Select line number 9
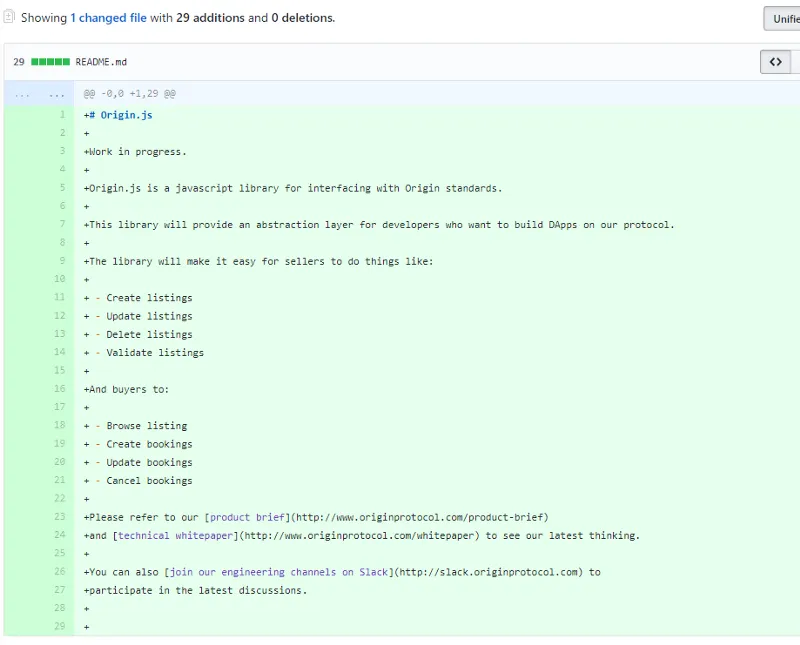 point(62,260)
